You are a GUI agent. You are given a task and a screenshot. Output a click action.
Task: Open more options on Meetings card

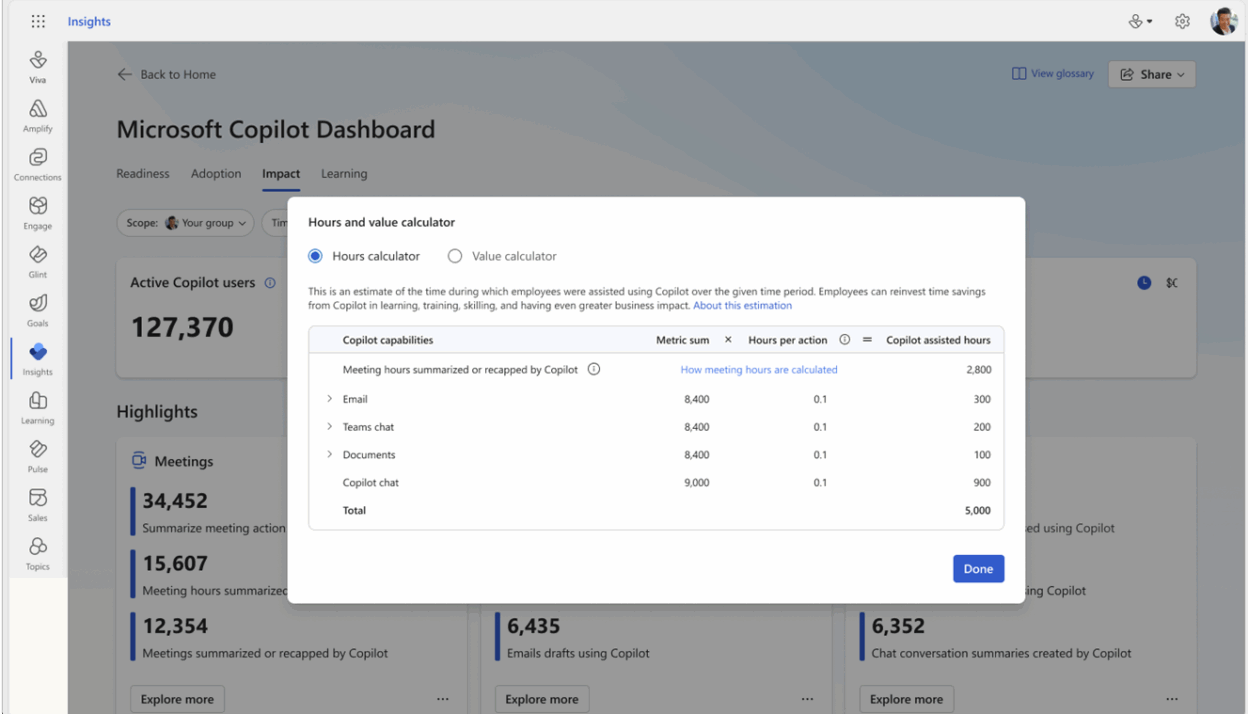443,699
